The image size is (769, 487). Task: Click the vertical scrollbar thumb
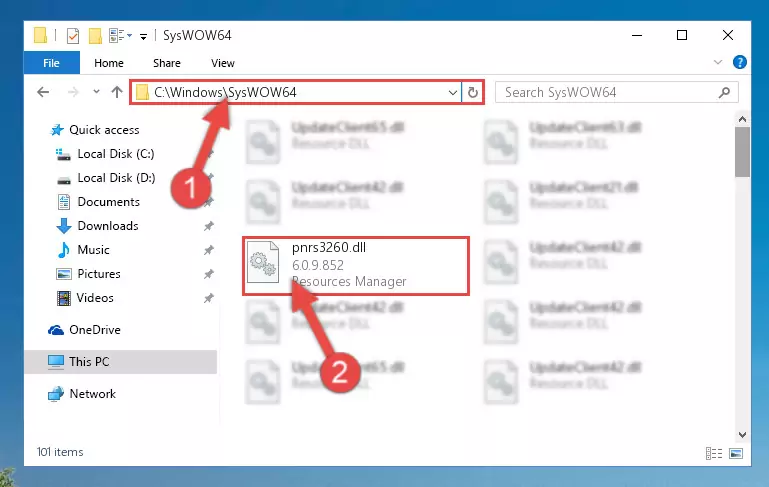click(742, 152)
